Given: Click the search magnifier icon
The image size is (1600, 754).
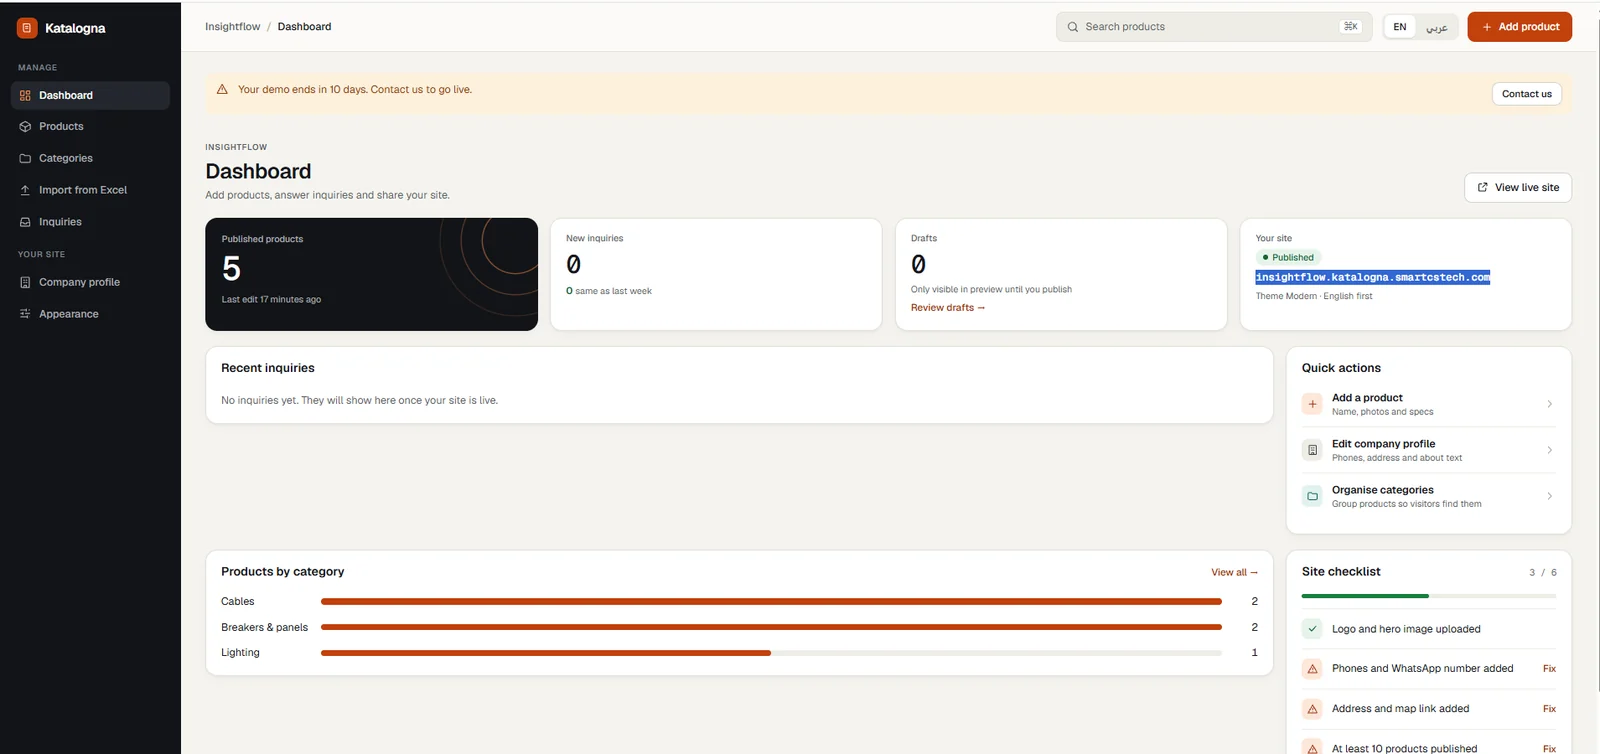Looking at the screenshot, I should (1073, 27).
